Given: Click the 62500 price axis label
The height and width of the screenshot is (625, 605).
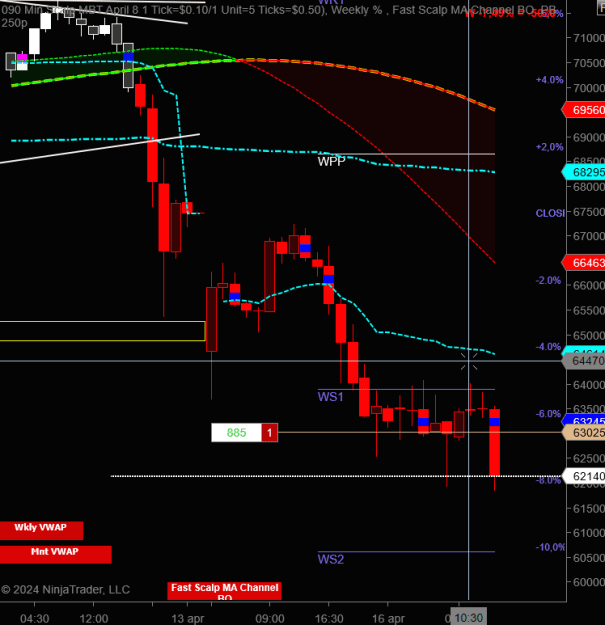Looking at the screenshot, I should [589, 459].
